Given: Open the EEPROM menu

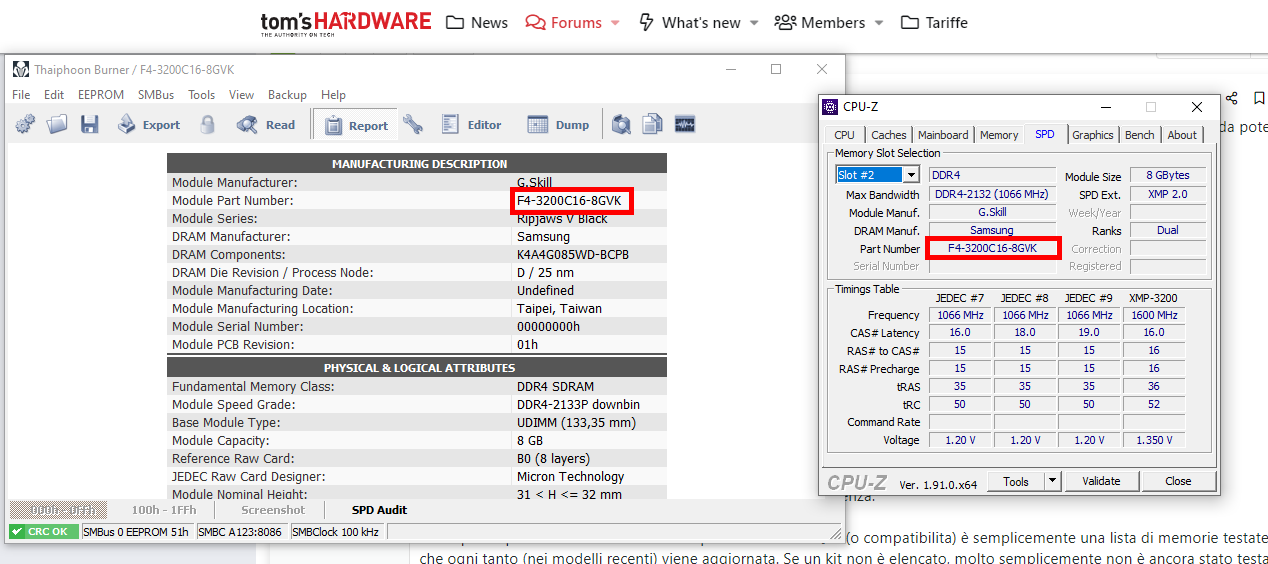Looking at the screenshot, I should (101, 95).
